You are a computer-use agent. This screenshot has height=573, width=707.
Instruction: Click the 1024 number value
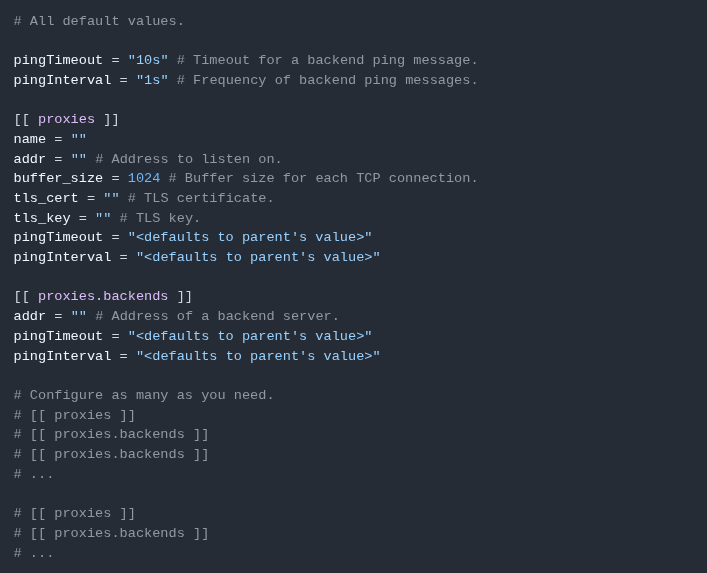tap(144, 178)
